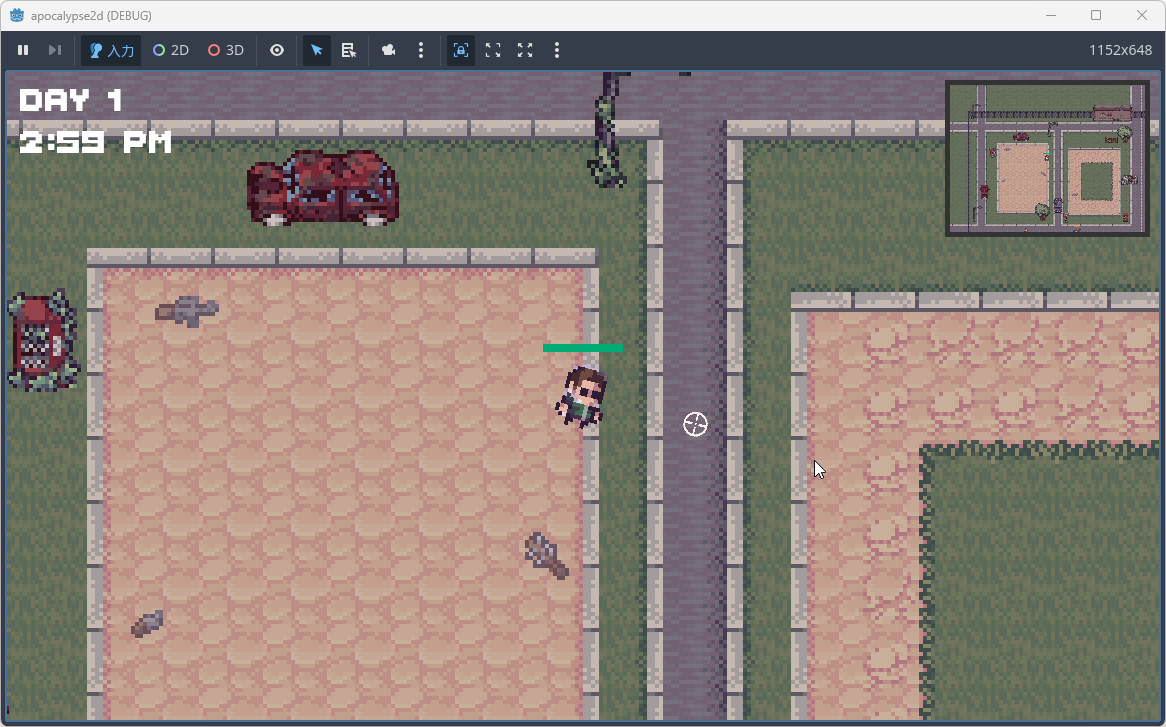Select the arrow pointer select tool
The height and width of the screenshot is (727, 1166).
click(x=317, y=50)
